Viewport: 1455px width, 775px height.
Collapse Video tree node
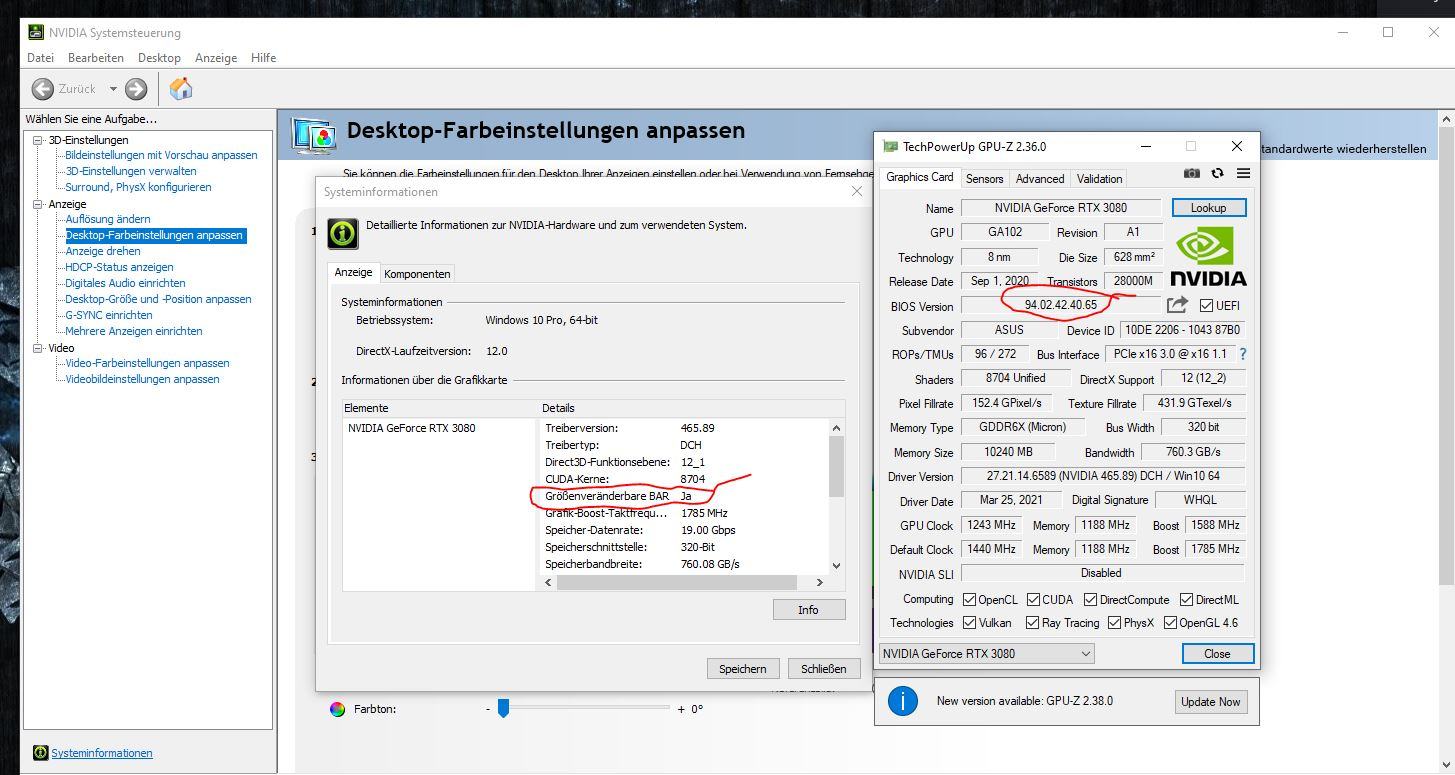(38, 348)
